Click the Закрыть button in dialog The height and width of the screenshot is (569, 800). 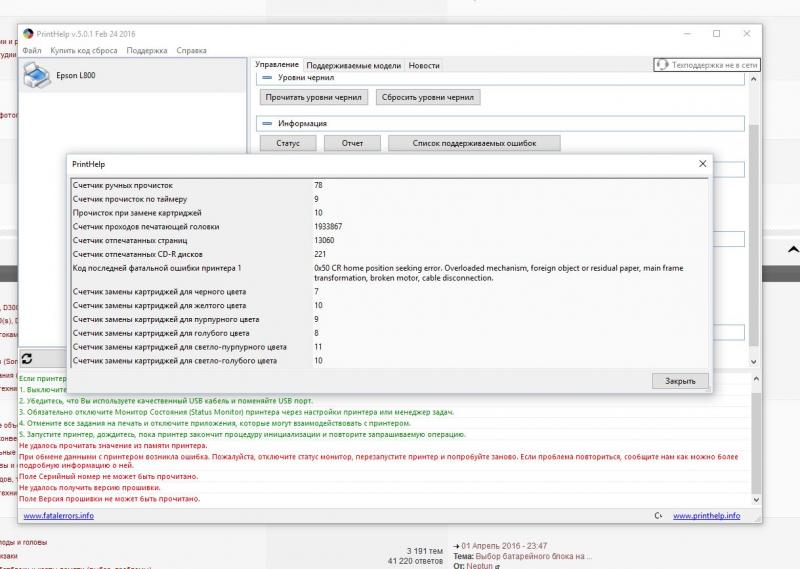[680, 381]
